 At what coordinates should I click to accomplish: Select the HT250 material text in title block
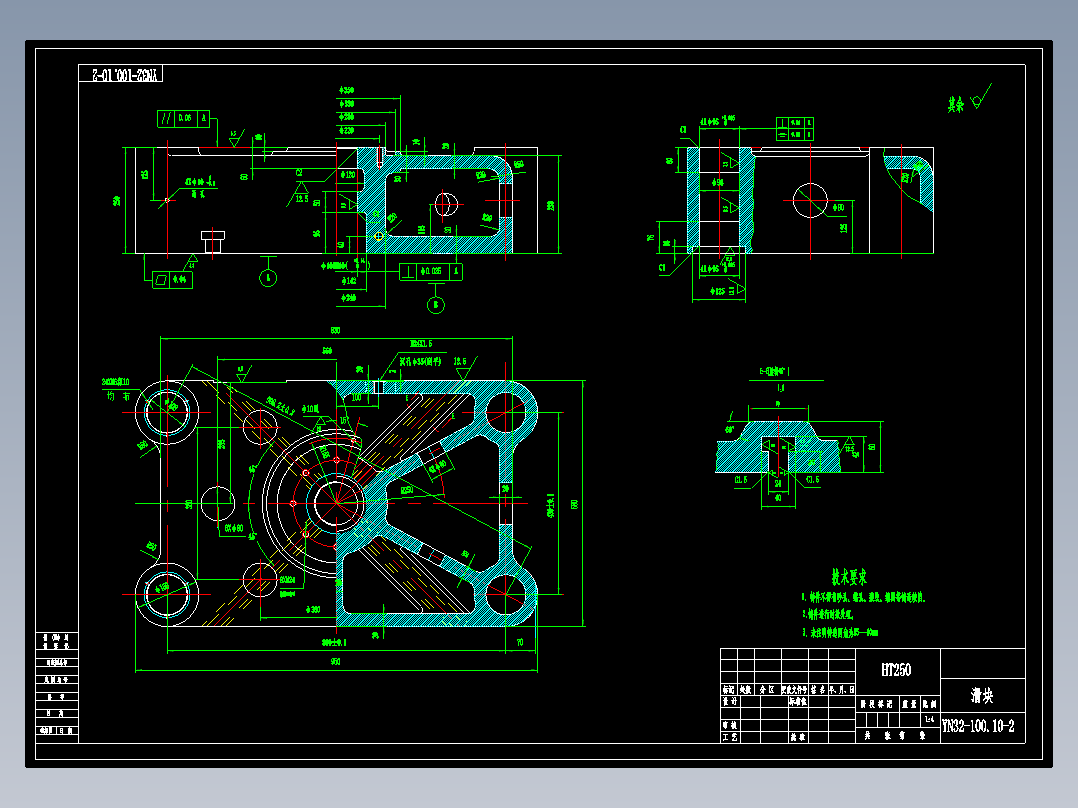click(x=896, y=670)
